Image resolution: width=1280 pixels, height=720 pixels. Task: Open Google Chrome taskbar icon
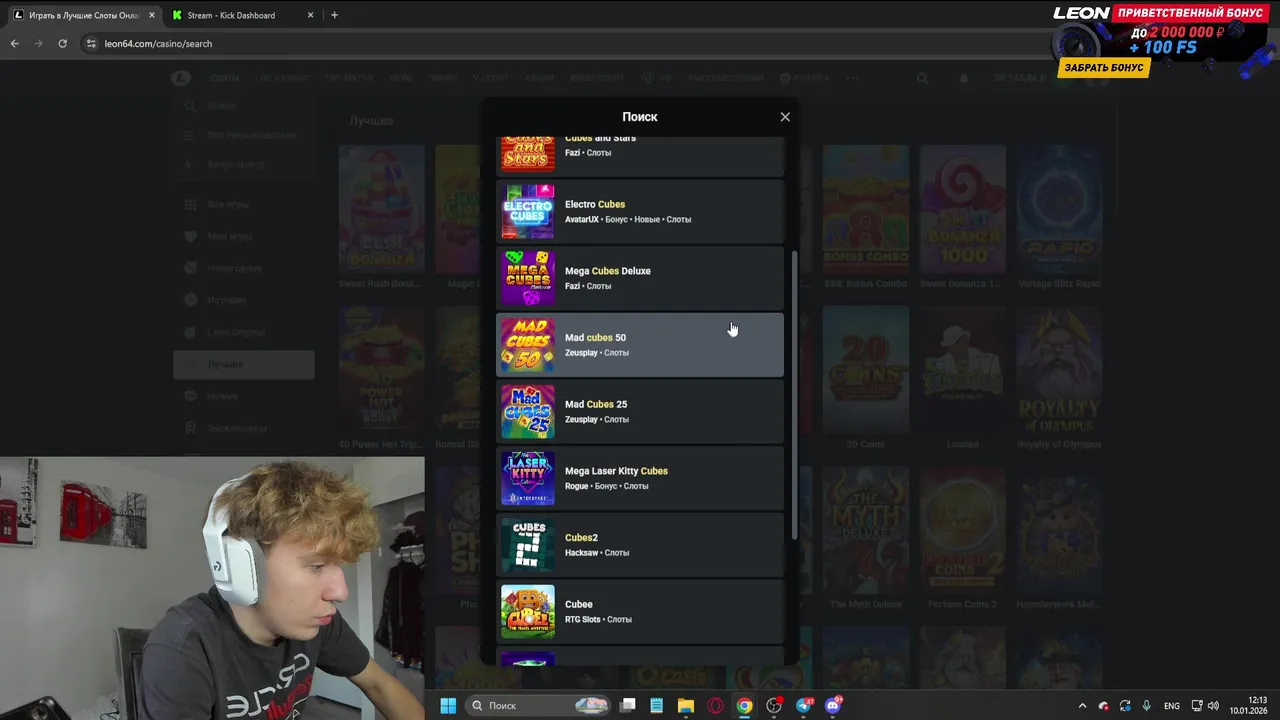pyautogui.click(x=745, y=706)
